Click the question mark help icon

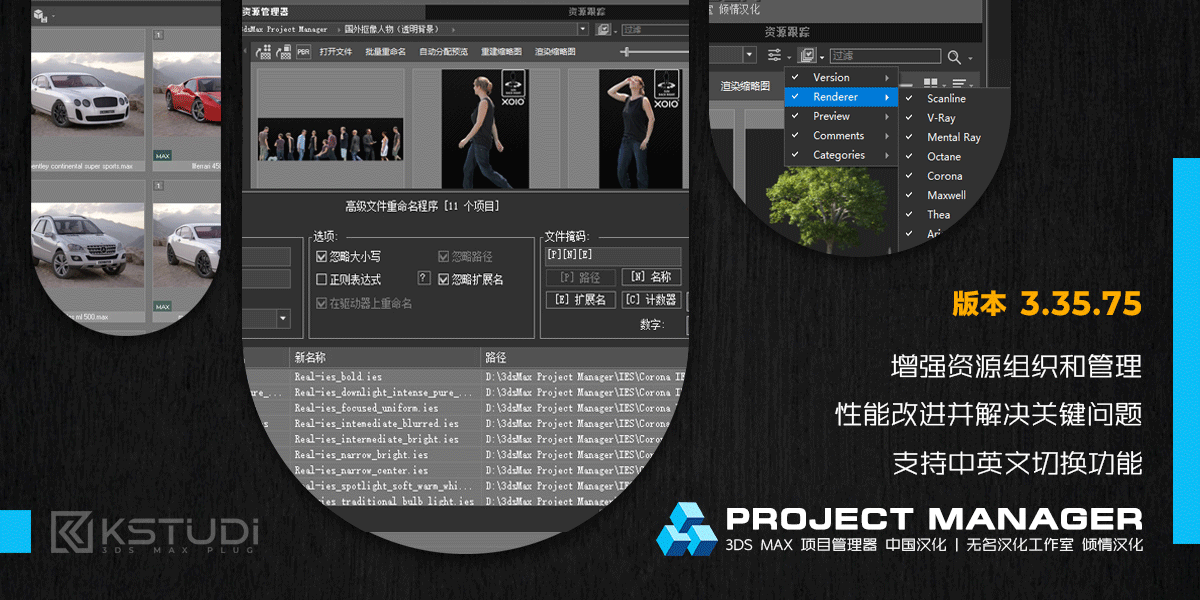click(x=424, y=278)
